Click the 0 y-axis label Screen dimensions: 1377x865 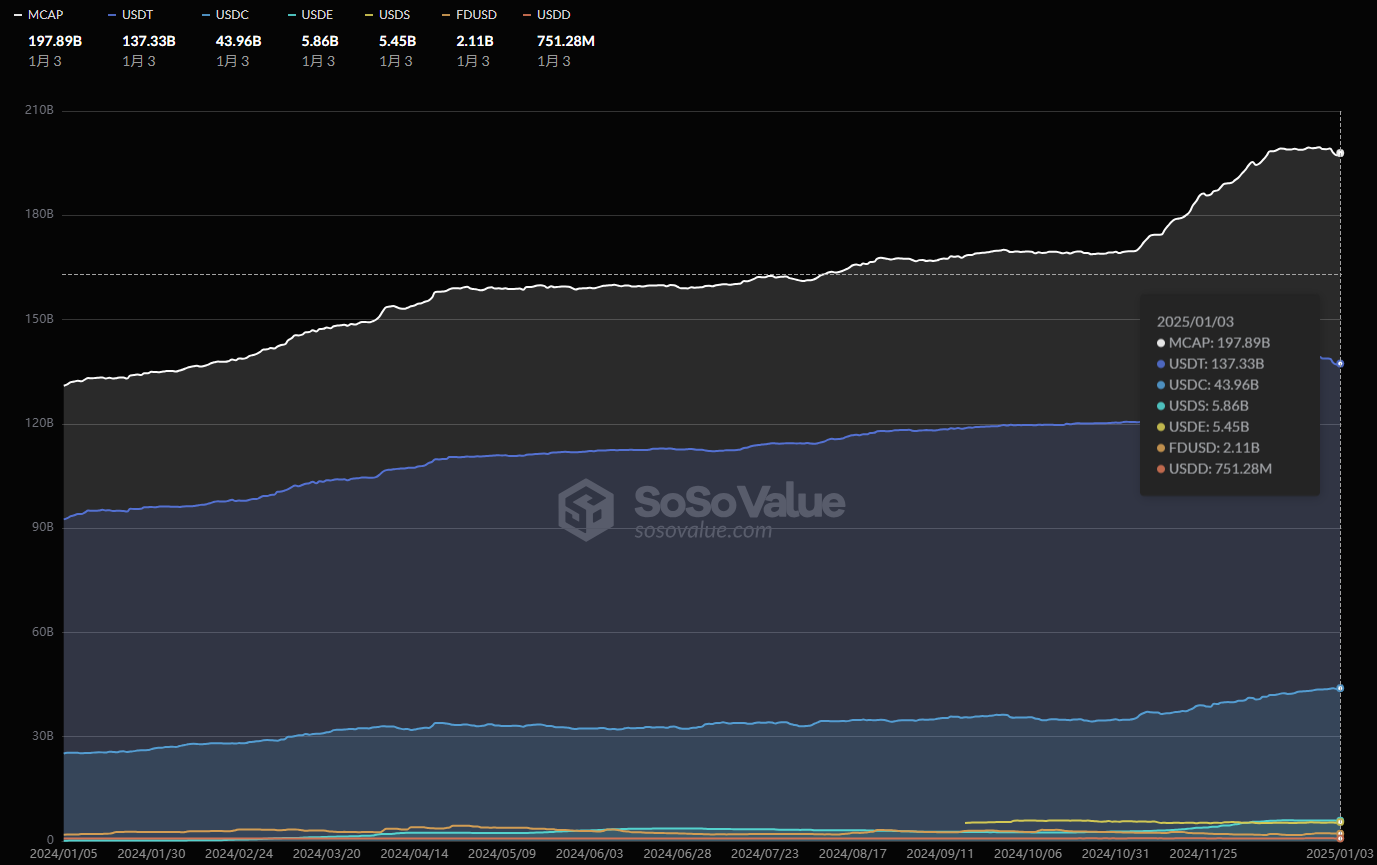click(x=49, y=840)
